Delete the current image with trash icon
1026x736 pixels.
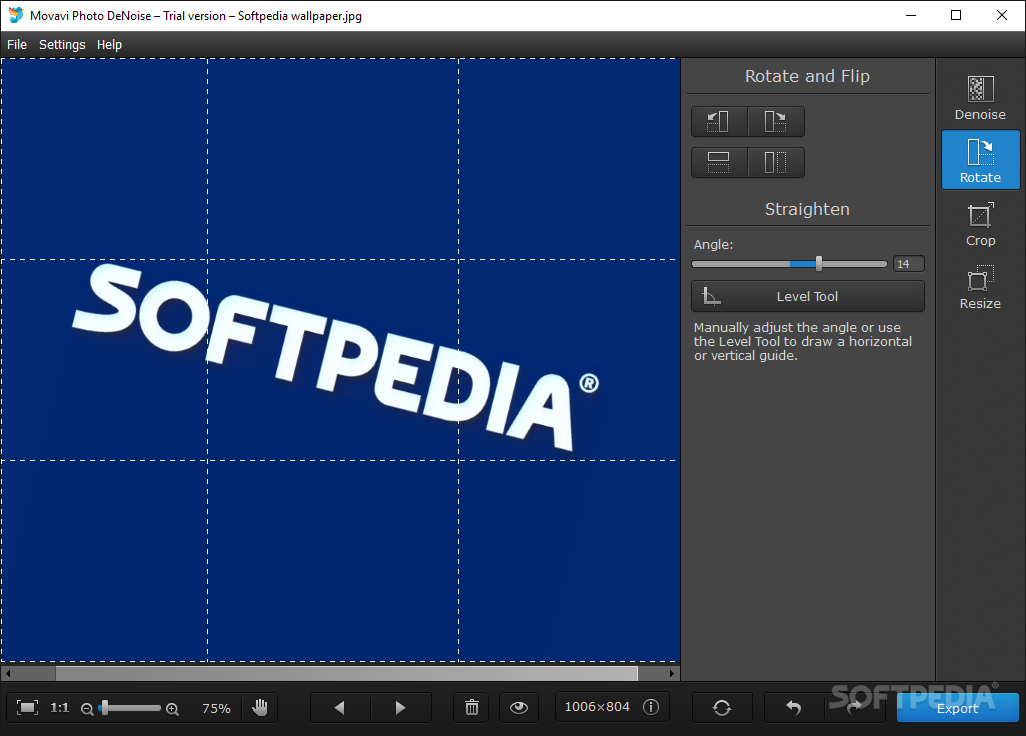click(472, 707)
